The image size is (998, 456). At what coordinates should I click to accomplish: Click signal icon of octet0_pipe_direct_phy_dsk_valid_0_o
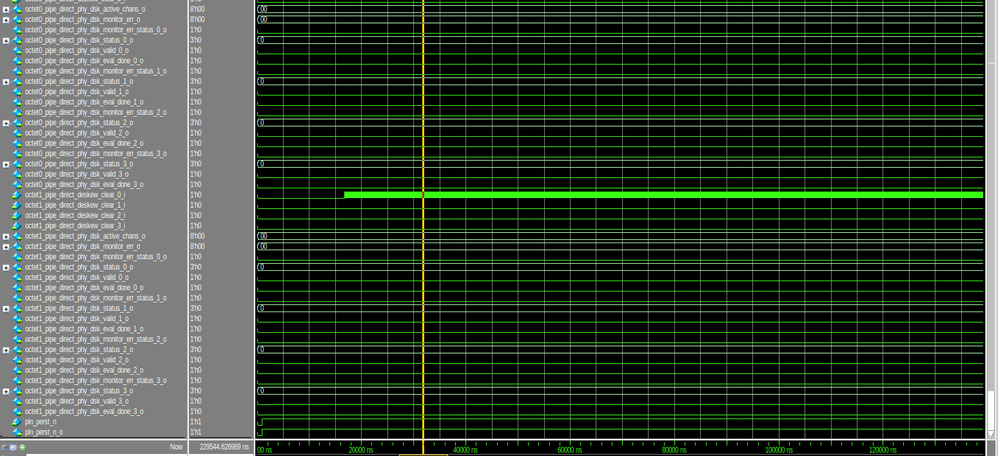[17, 50]
